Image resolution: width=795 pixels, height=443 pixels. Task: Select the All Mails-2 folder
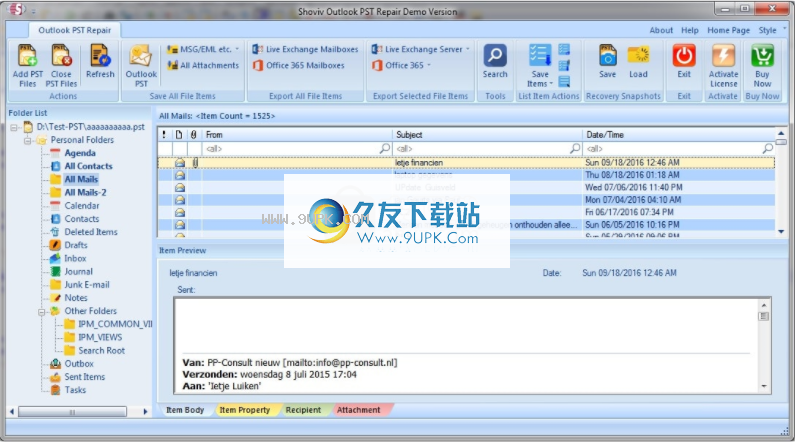(85, 193)
